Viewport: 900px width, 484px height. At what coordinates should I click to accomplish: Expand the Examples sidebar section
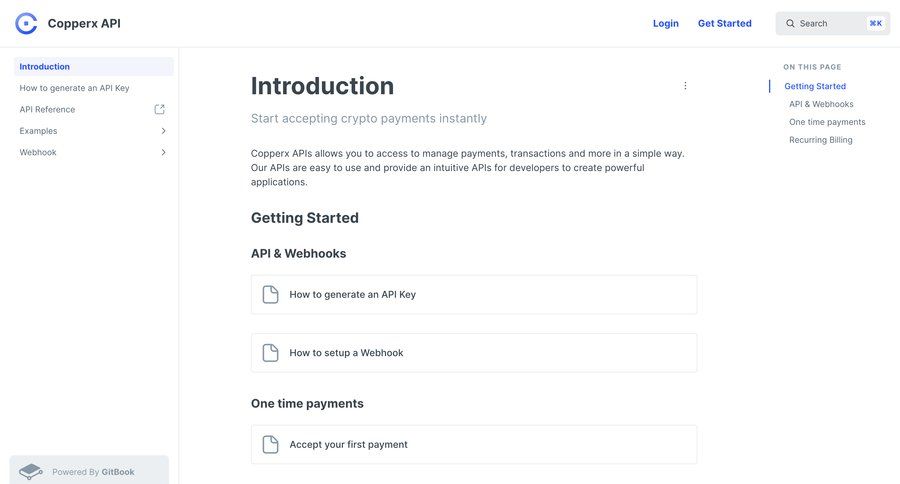point(163,131)
